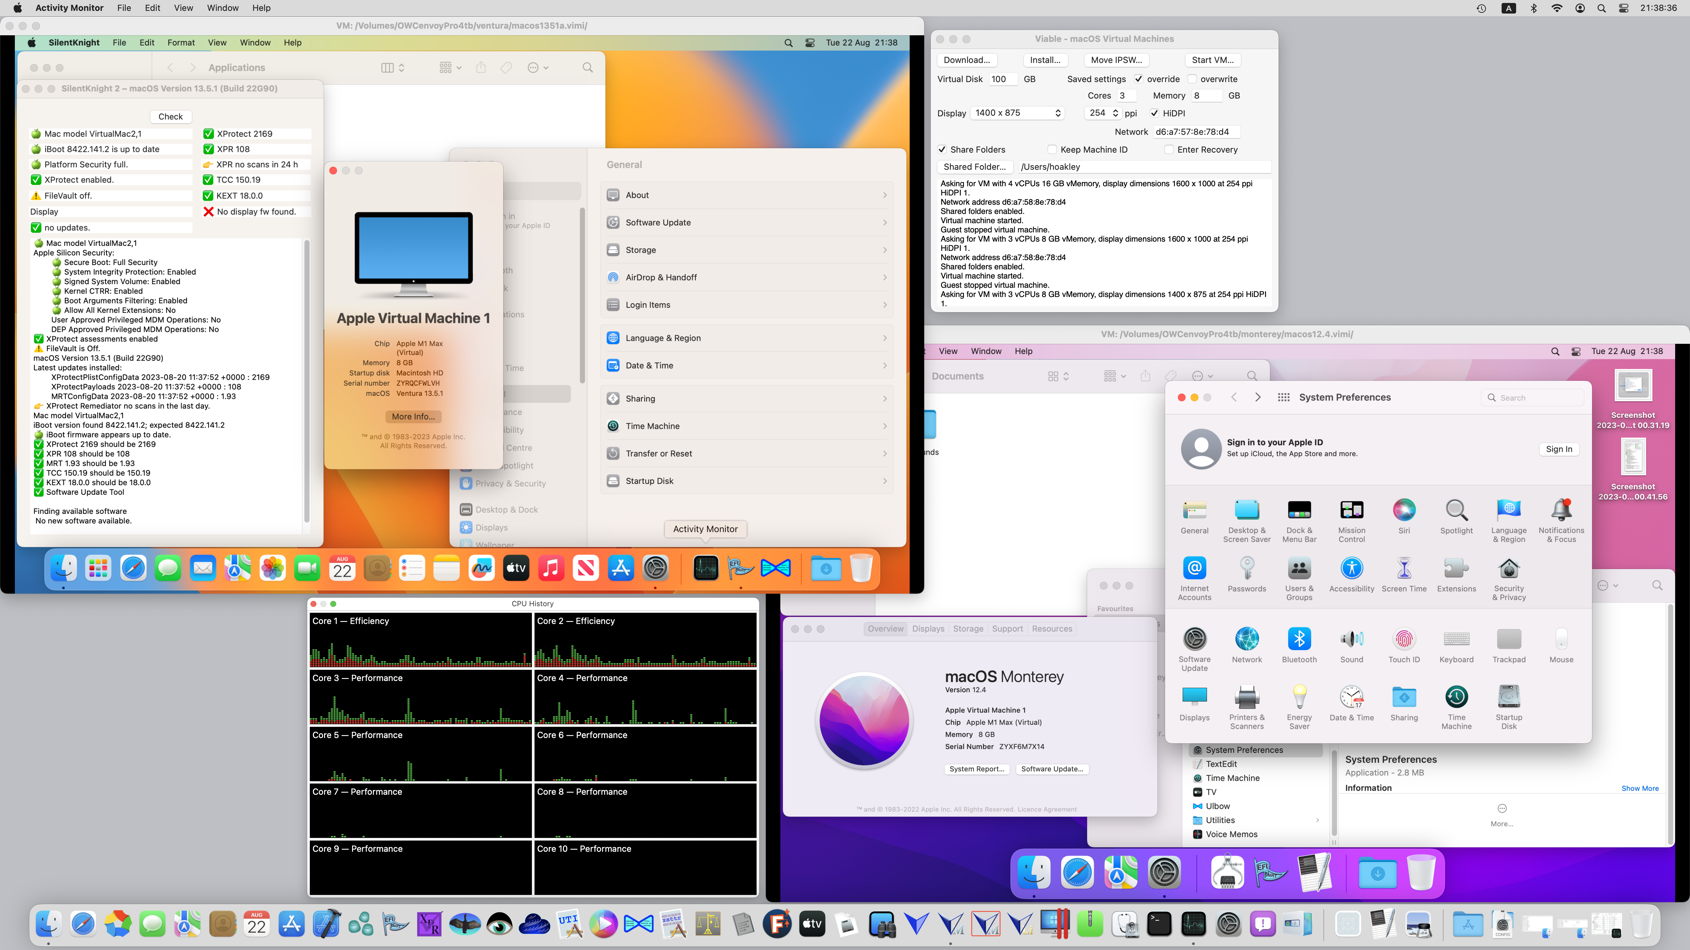The width and height of the screenshot is (1690, 950).
Task: Open Spotlight from the menu bar
Action: pos(1599,8)
